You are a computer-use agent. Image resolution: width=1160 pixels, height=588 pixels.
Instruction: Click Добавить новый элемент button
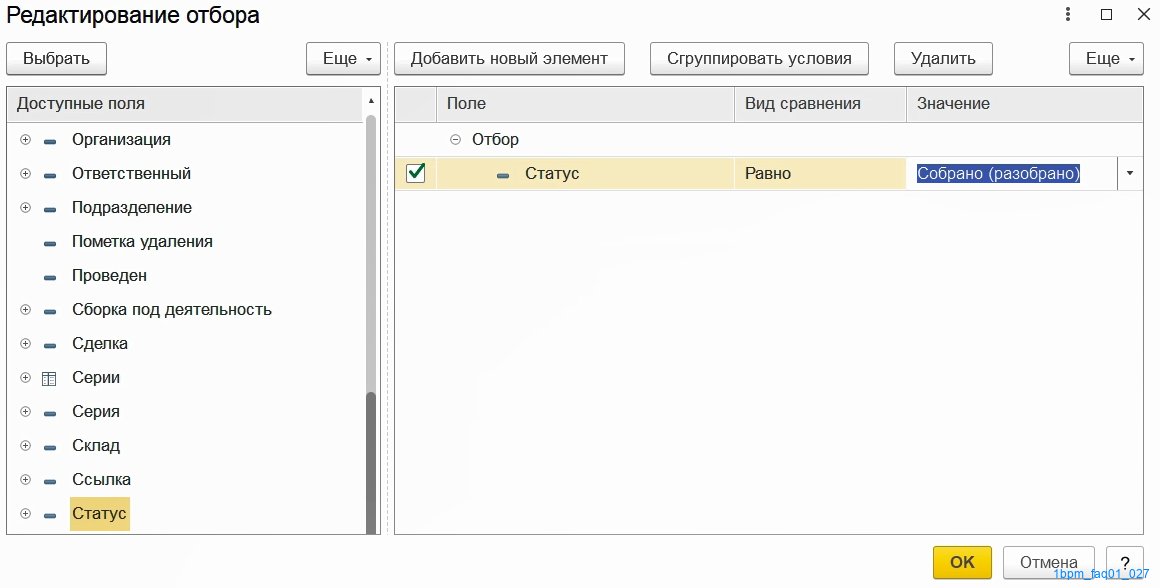tap(509, 58)
